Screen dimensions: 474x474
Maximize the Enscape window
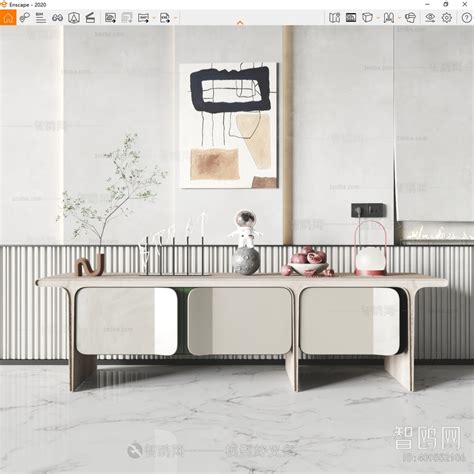tap(446, 4)
